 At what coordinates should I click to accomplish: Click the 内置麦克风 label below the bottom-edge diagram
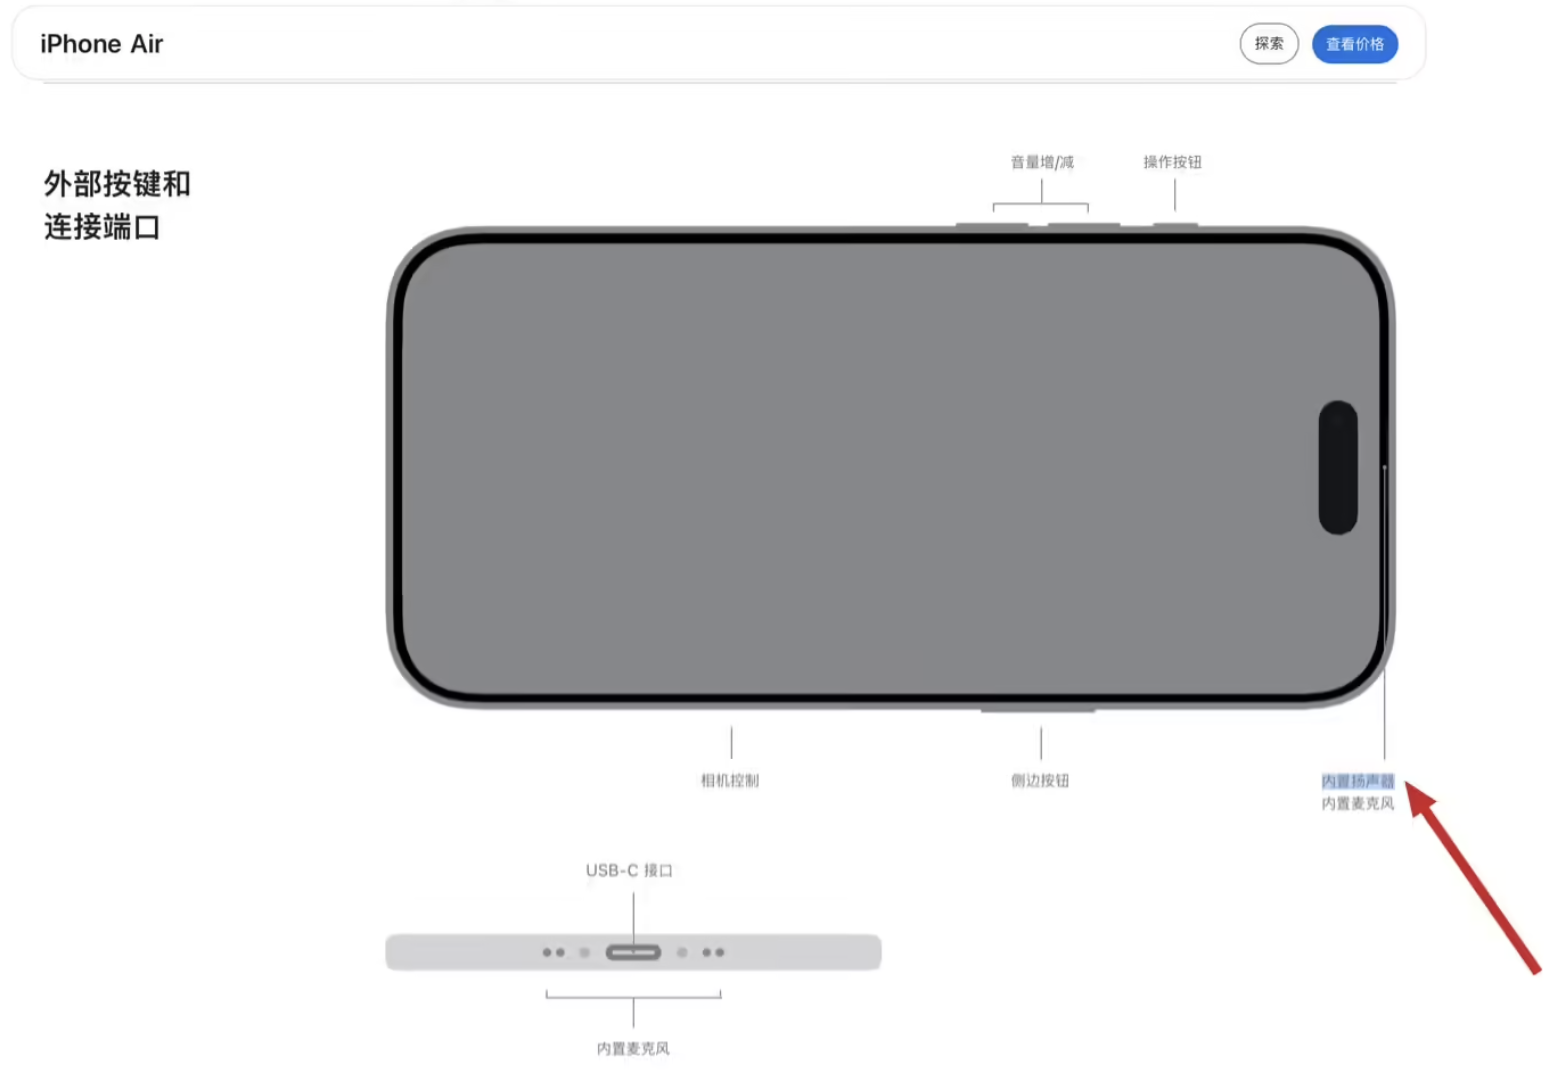pyautogui.click(x=633, y=1048)
